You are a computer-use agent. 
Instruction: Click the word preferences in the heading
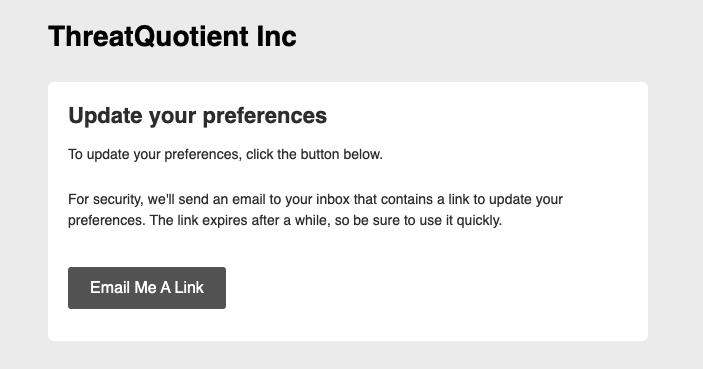(x=265, y=117)
